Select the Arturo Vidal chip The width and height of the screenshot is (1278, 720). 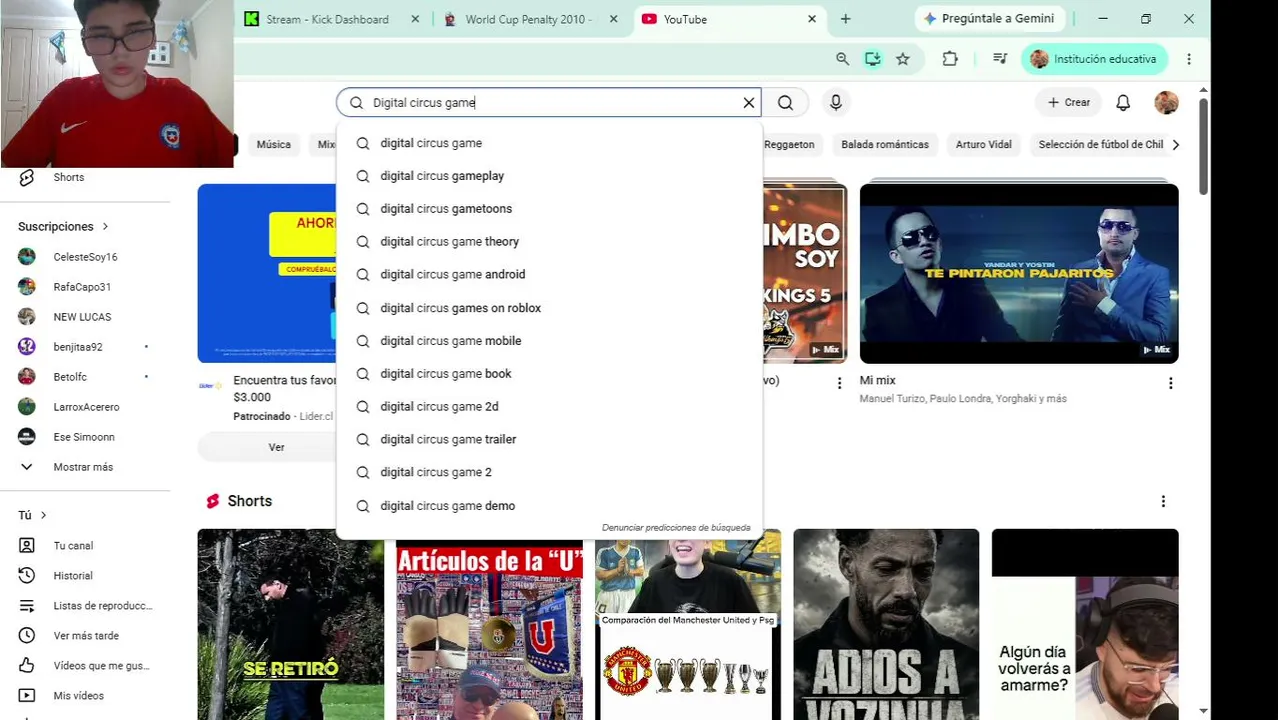(x=984, y=145)
